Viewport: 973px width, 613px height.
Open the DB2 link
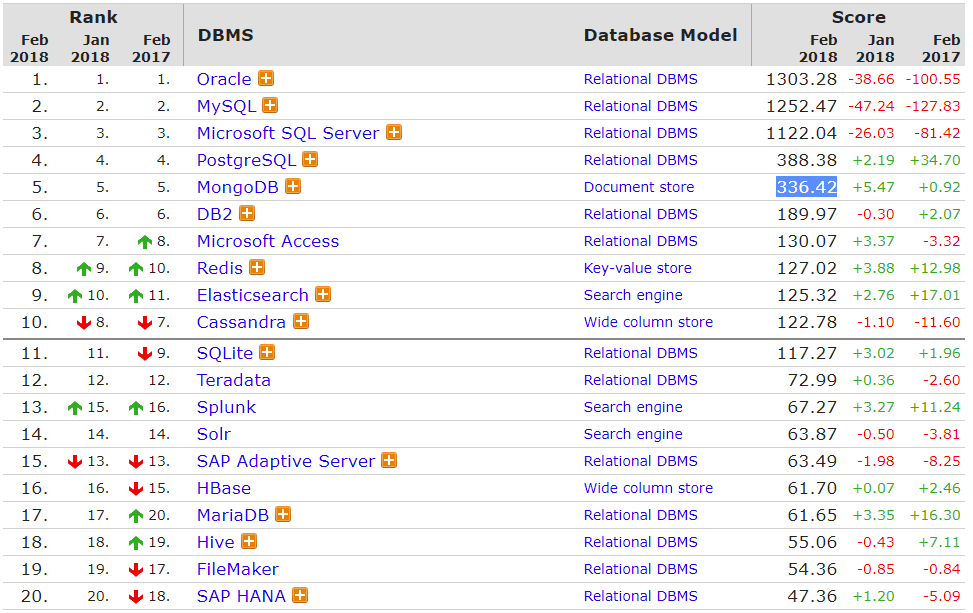(215, 214)
